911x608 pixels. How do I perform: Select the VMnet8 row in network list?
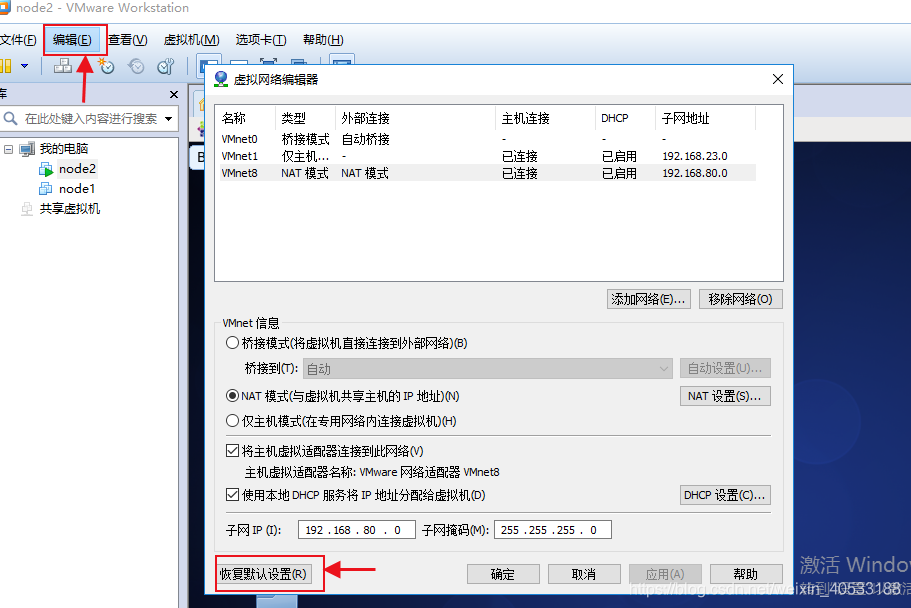487,173
